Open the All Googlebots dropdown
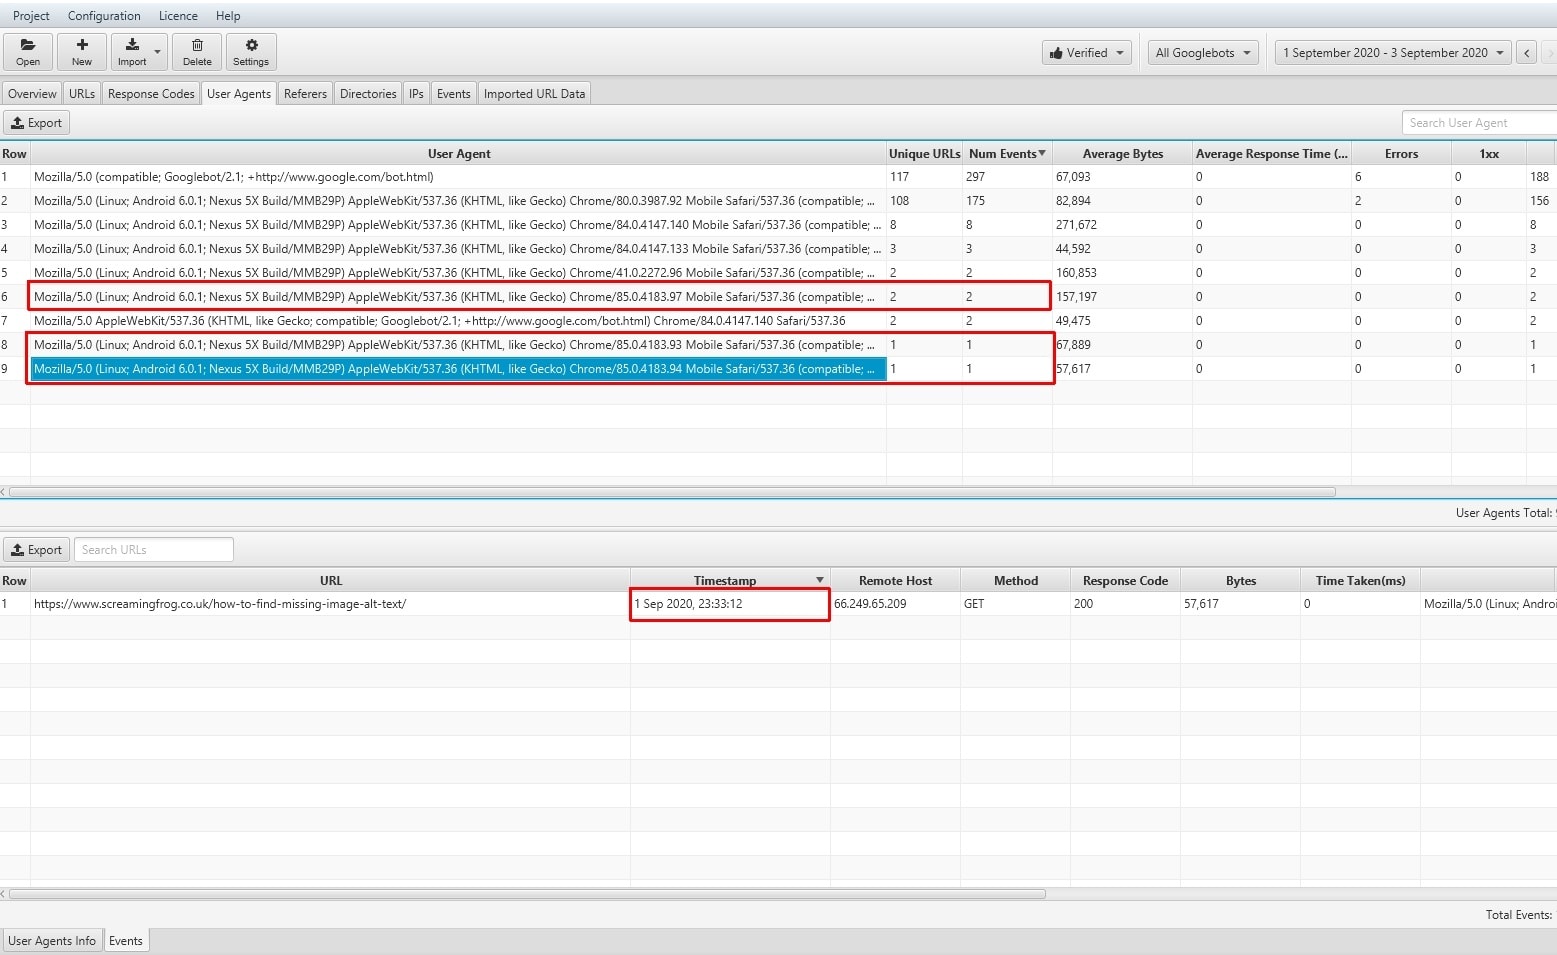The image size is (1557, 955). [1203, 53]
